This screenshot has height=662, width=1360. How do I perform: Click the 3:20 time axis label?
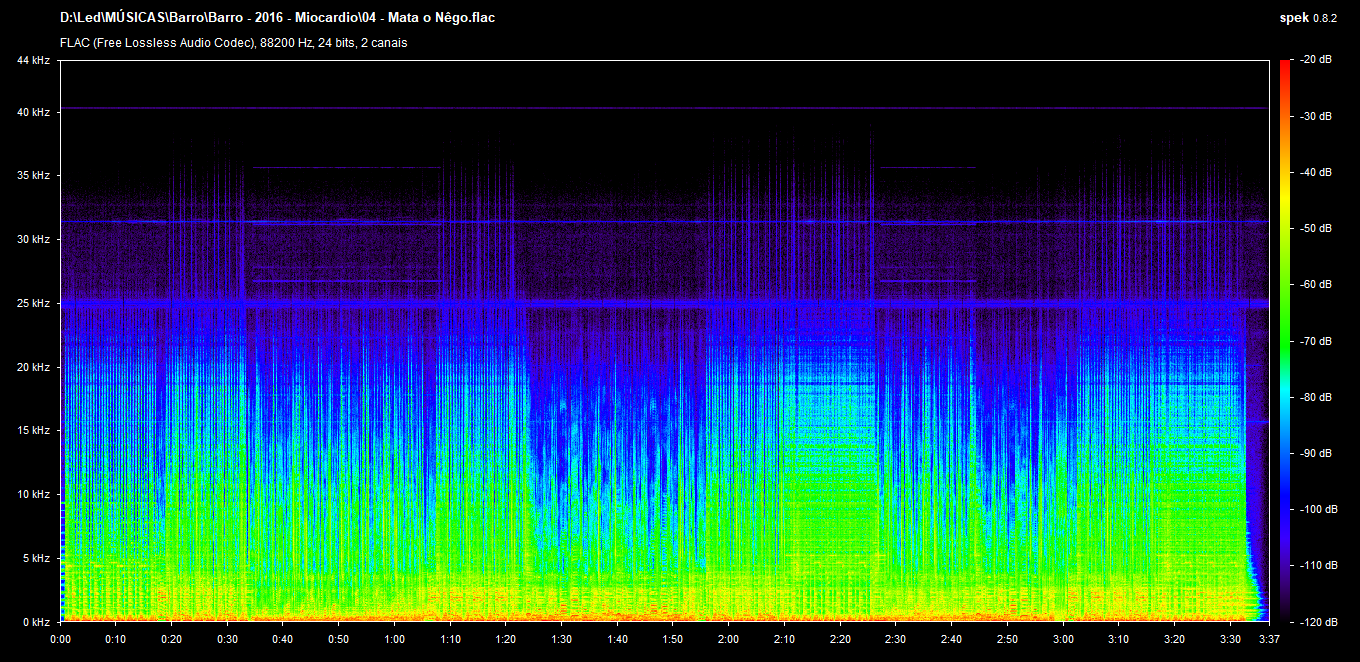point(1174,639)
